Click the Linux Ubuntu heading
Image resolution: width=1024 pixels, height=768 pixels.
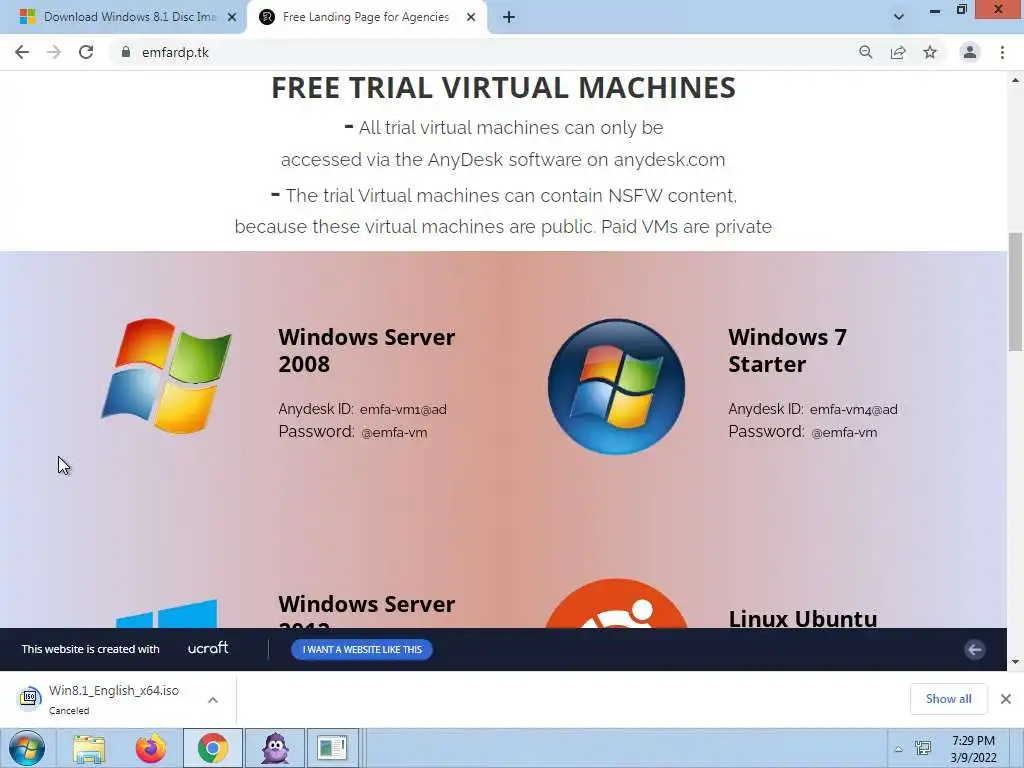pyautogui.click(x=803, y=618)
